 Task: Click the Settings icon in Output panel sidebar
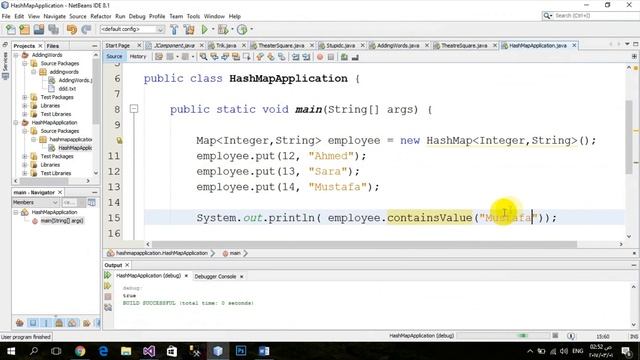click(108, 307)
